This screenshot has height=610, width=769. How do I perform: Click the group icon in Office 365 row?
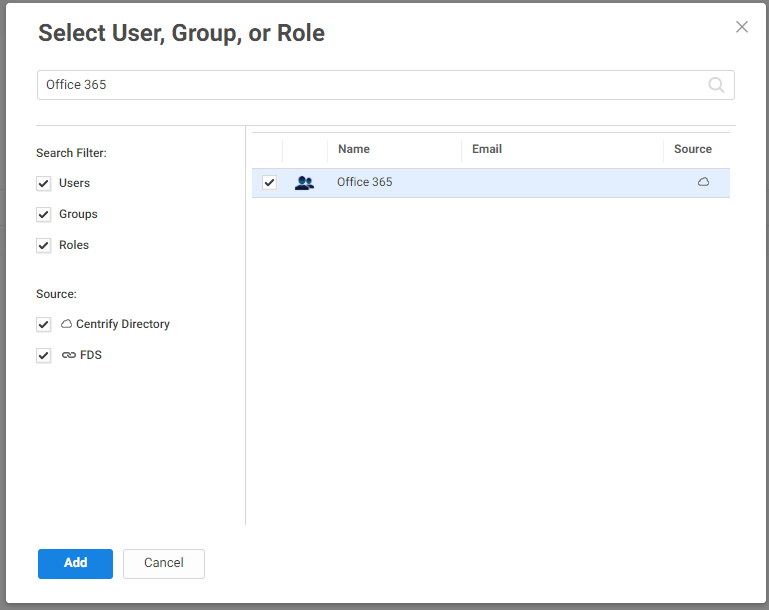pos(305,183)
